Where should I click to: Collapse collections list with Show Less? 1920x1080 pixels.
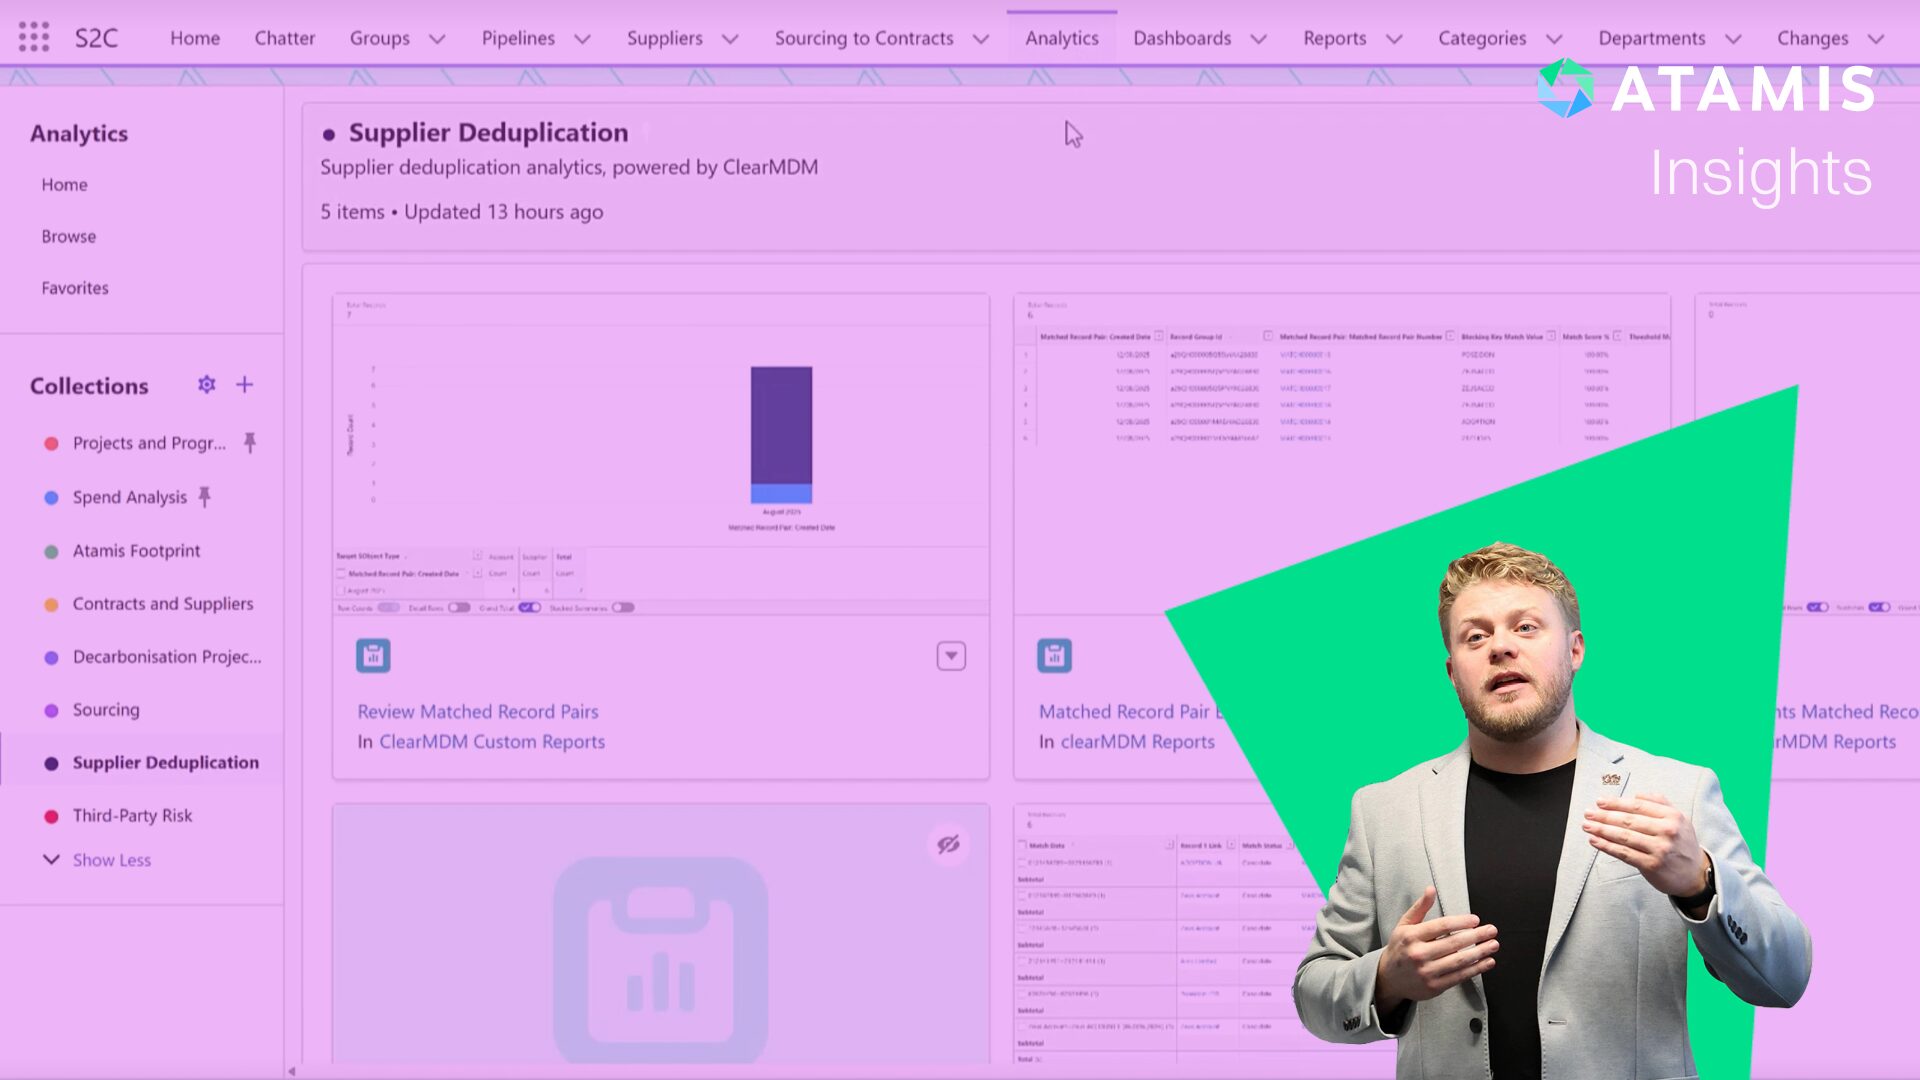coord(111,860)
